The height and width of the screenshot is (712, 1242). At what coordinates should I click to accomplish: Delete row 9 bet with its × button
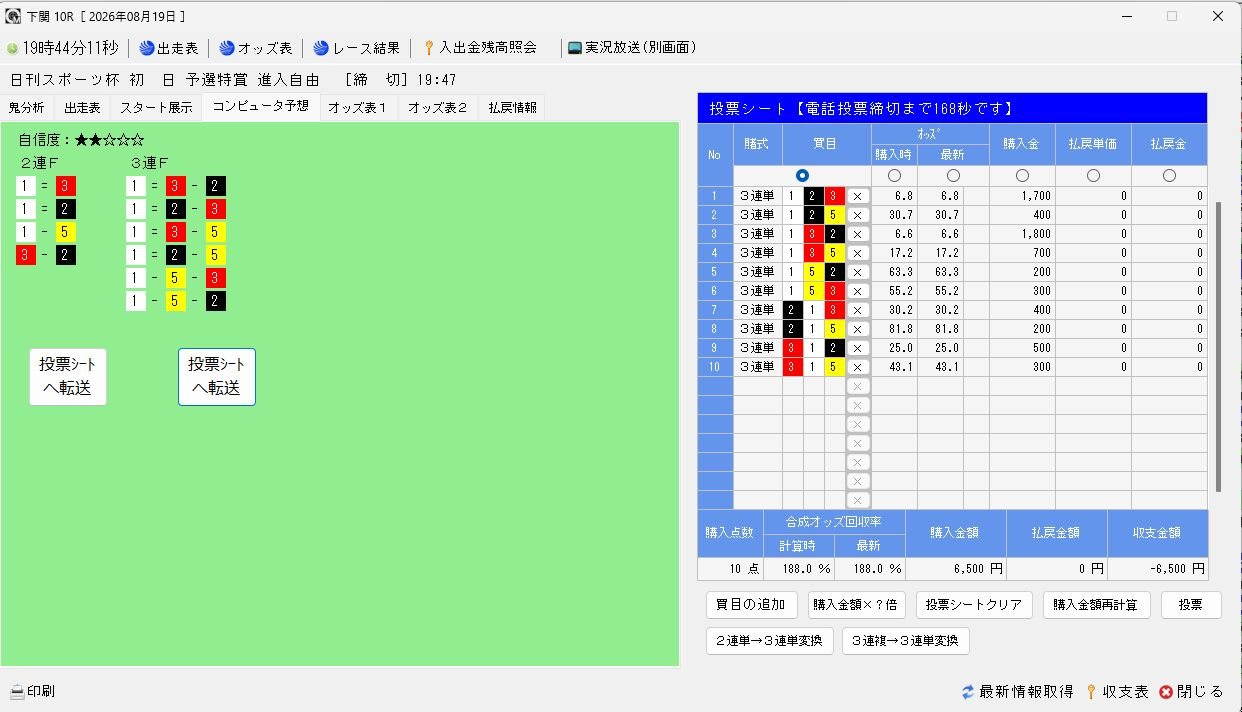857,348
